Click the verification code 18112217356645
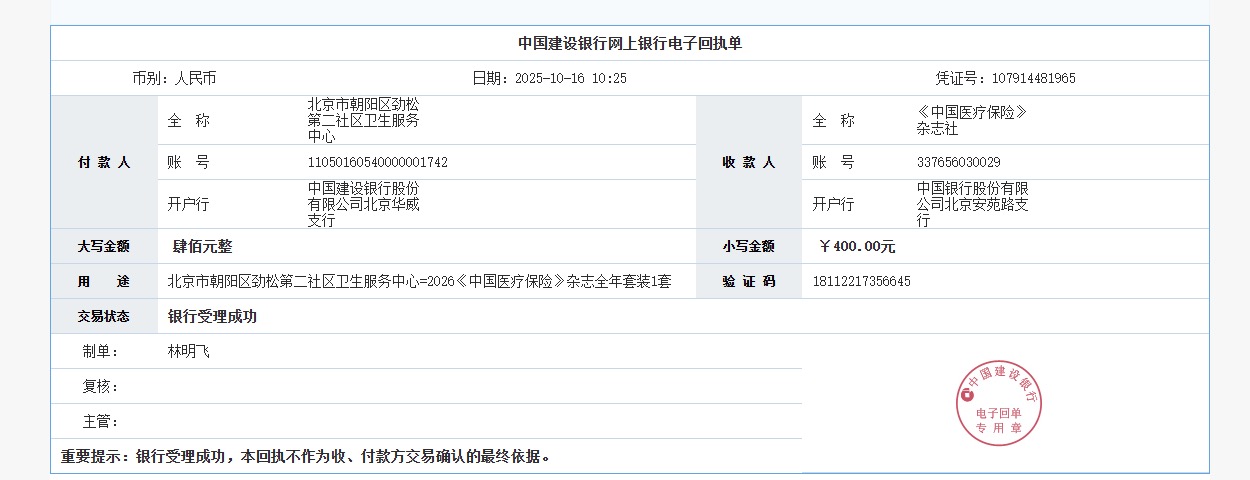The height and width of the screenshot is (480, 1250). (863, 281)
